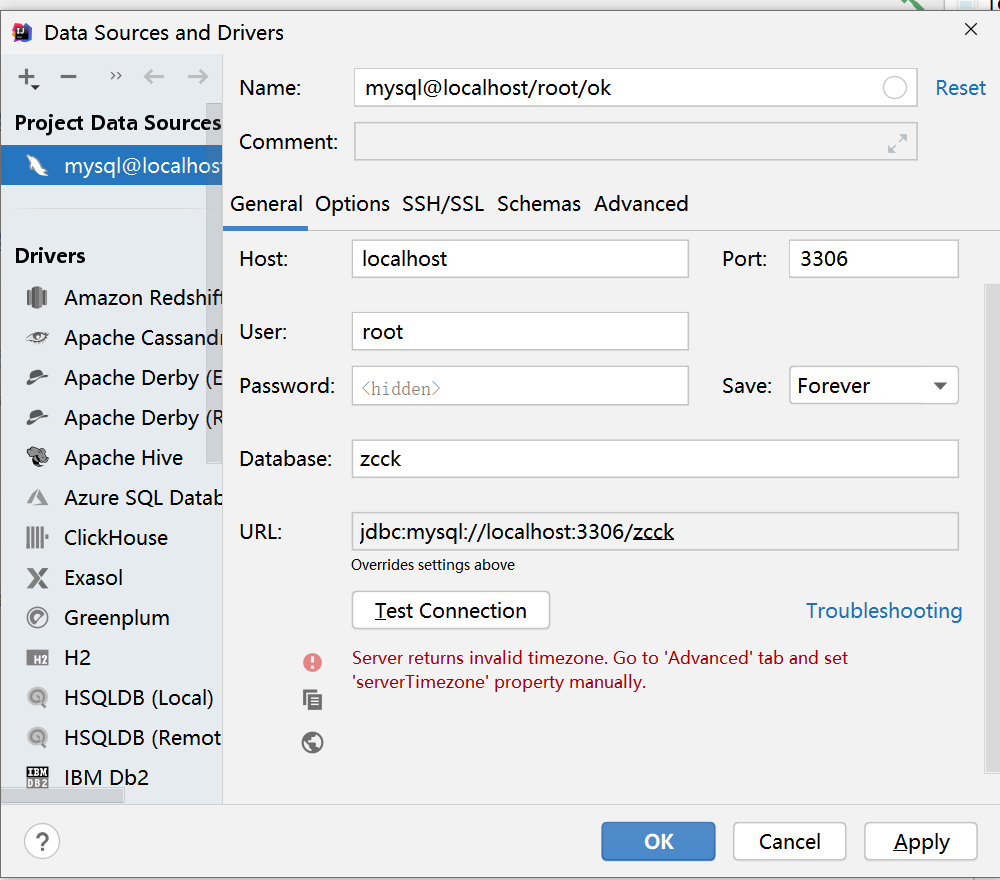Click the back navigation arrow icon
1000x880 pixels.
[153, 77]
